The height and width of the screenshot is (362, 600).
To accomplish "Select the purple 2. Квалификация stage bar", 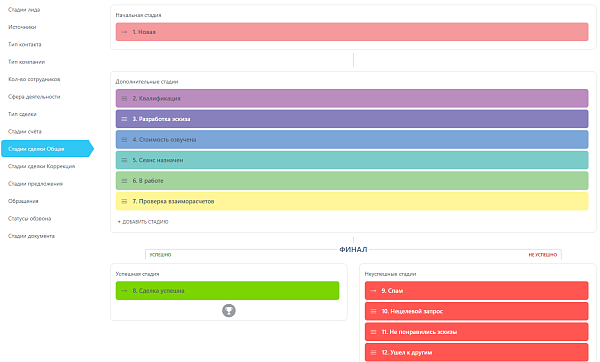I will coord(352,98).
